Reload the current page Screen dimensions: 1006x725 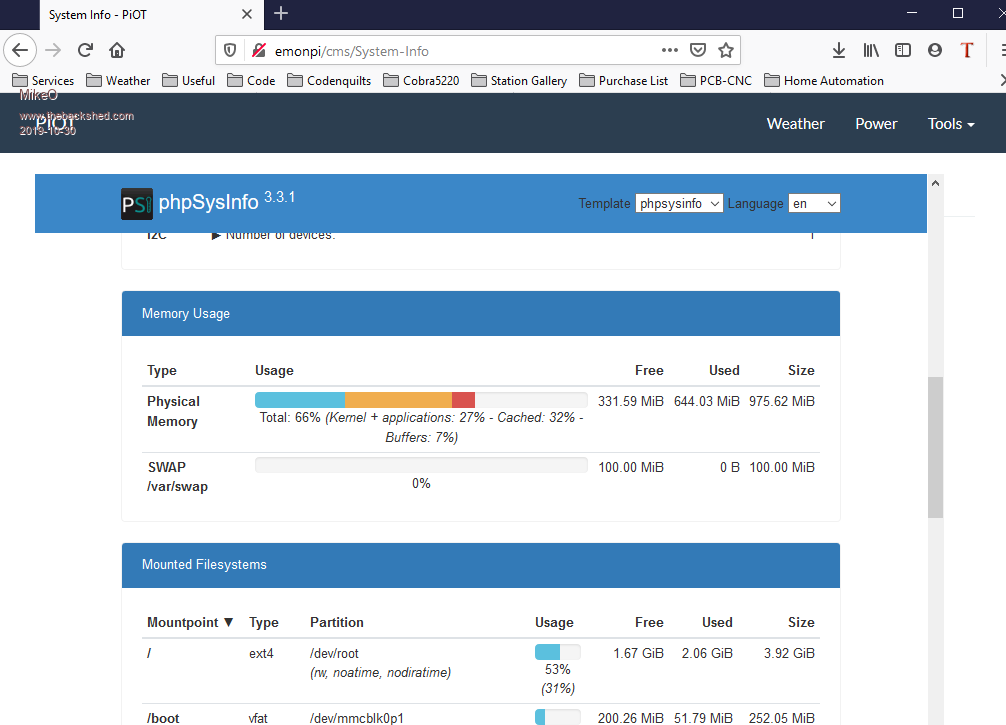tap(85, 50)
